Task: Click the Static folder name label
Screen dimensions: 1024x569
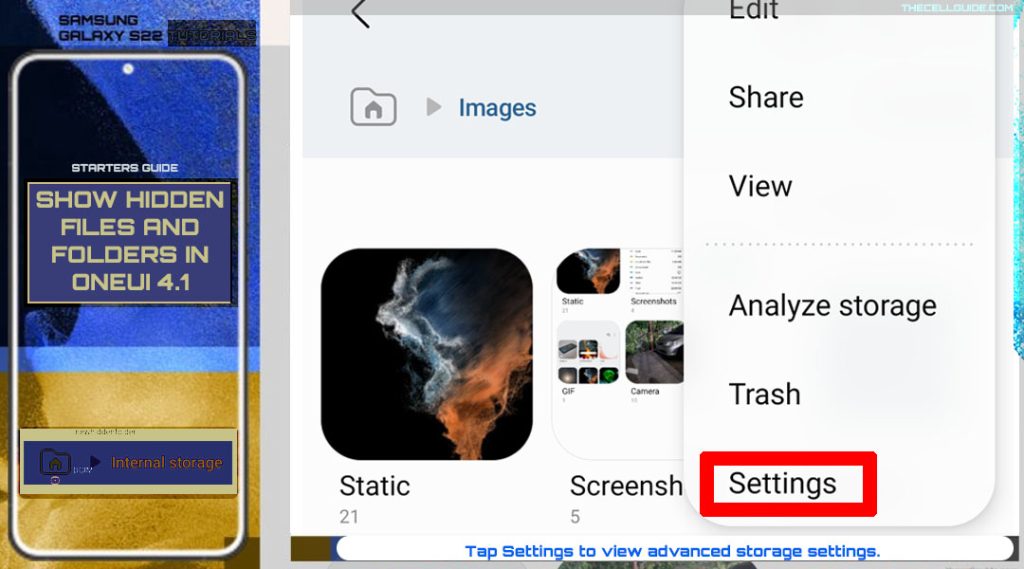Action: [375, 486]
